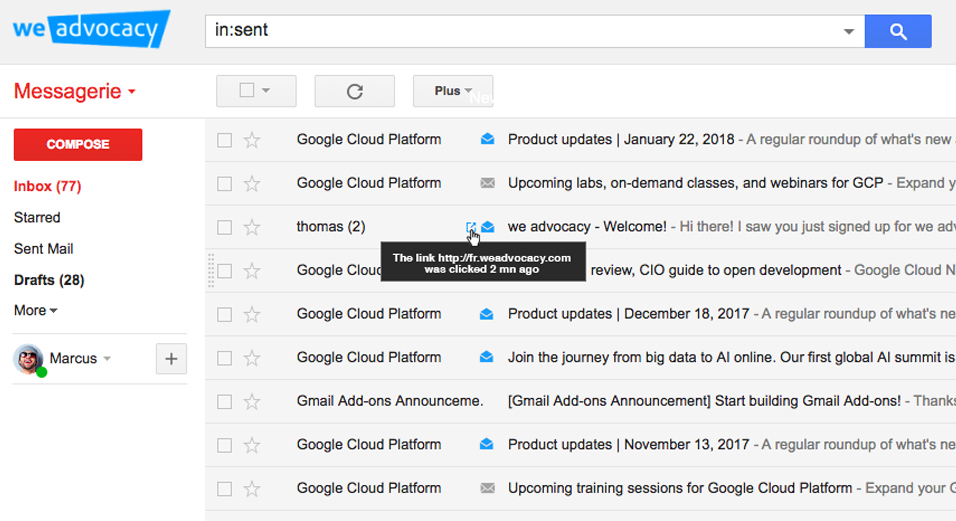The image size is (956, 521).
Task: Click opened-envelope icon on Join the journey email
Action: (x=487, y=357)
